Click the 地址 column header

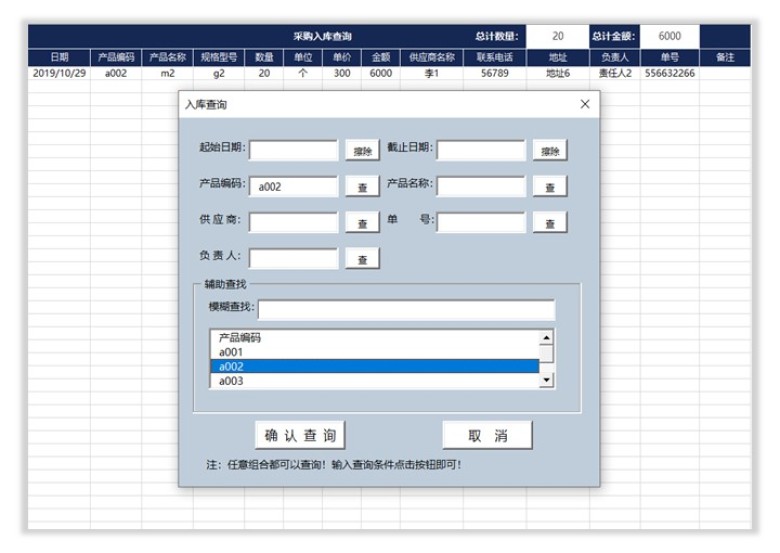pos(558,57)
